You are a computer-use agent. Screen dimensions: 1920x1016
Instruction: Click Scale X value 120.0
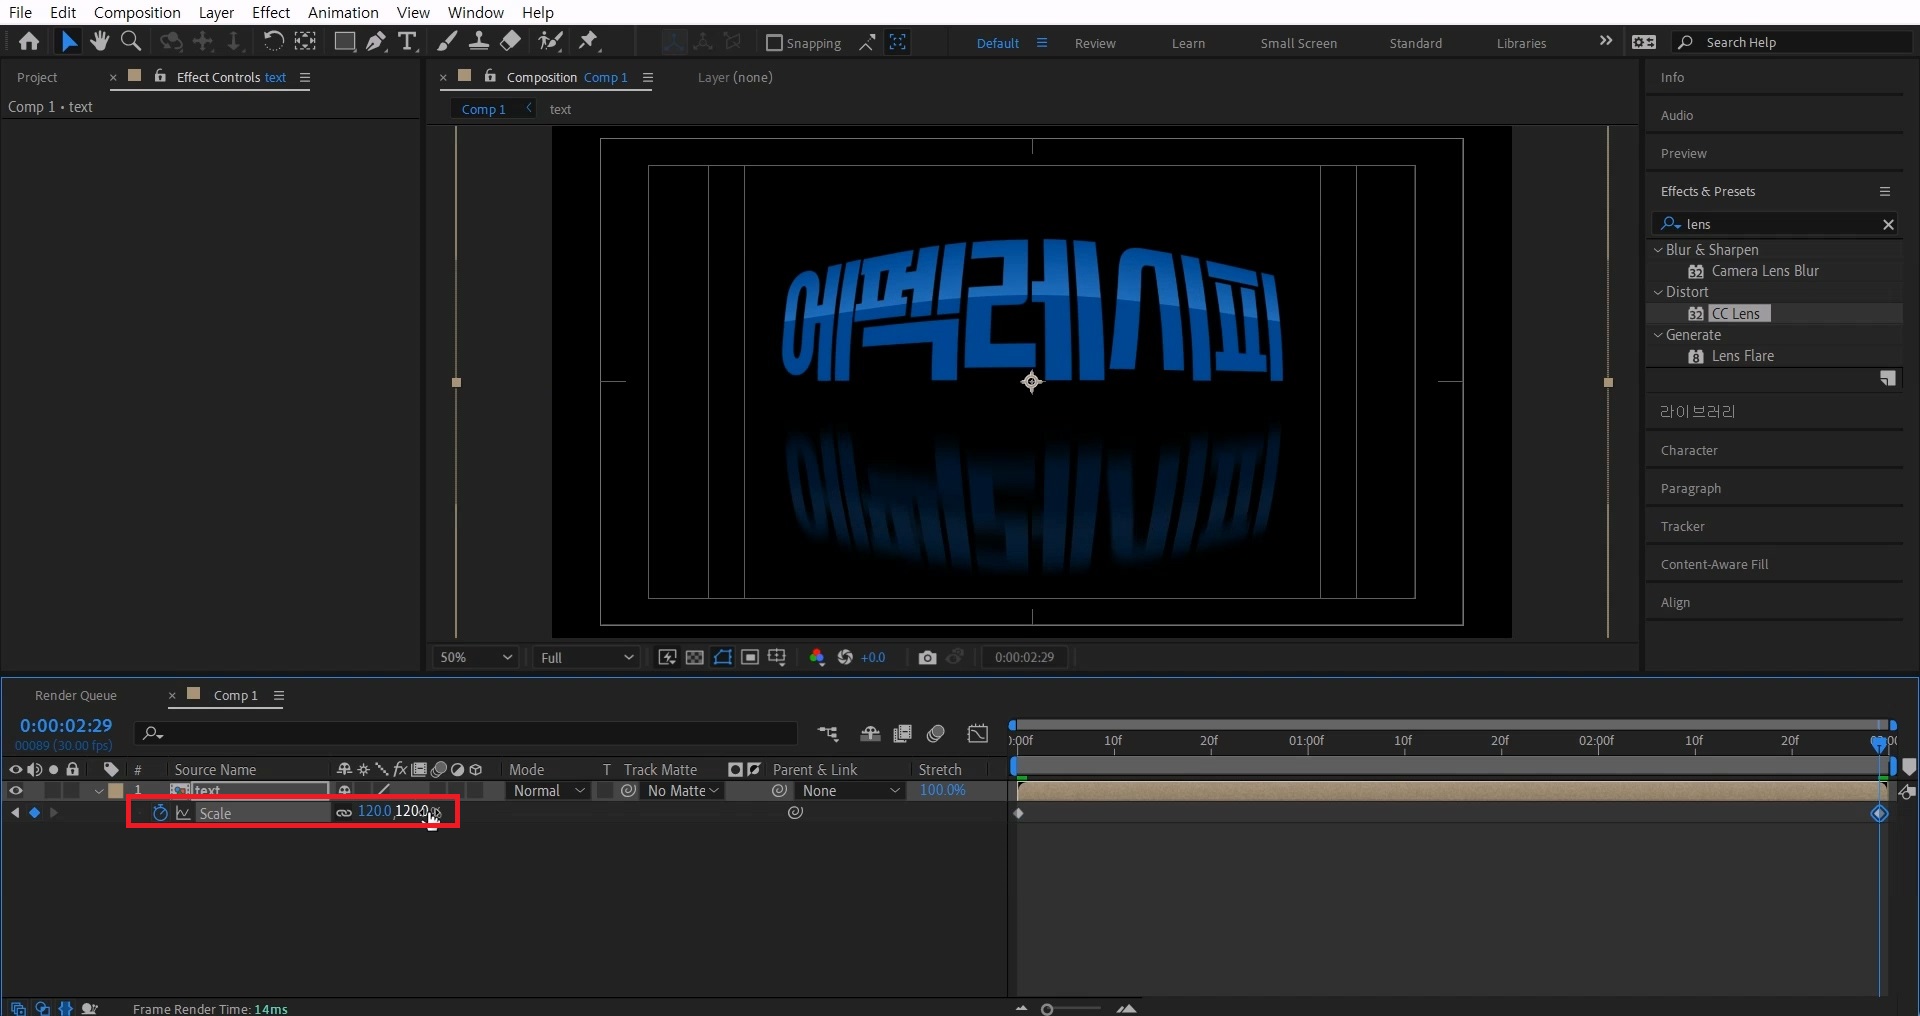pos(374,811)
